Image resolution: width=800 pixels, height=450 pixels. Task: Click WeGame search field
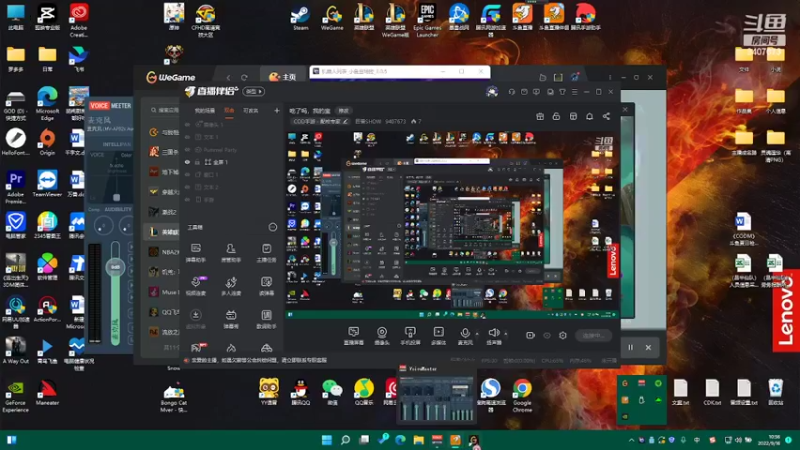[164, 110]
